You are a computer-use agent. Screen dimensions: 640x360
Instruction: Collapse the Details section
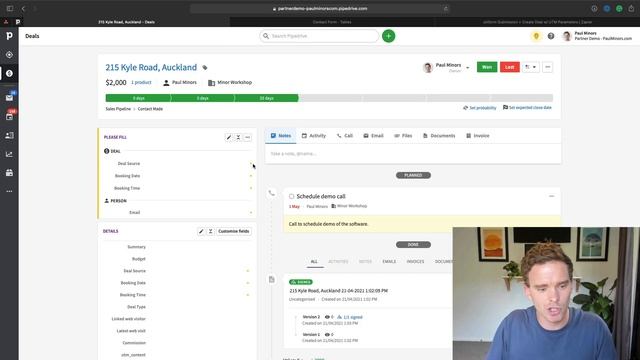210,231
